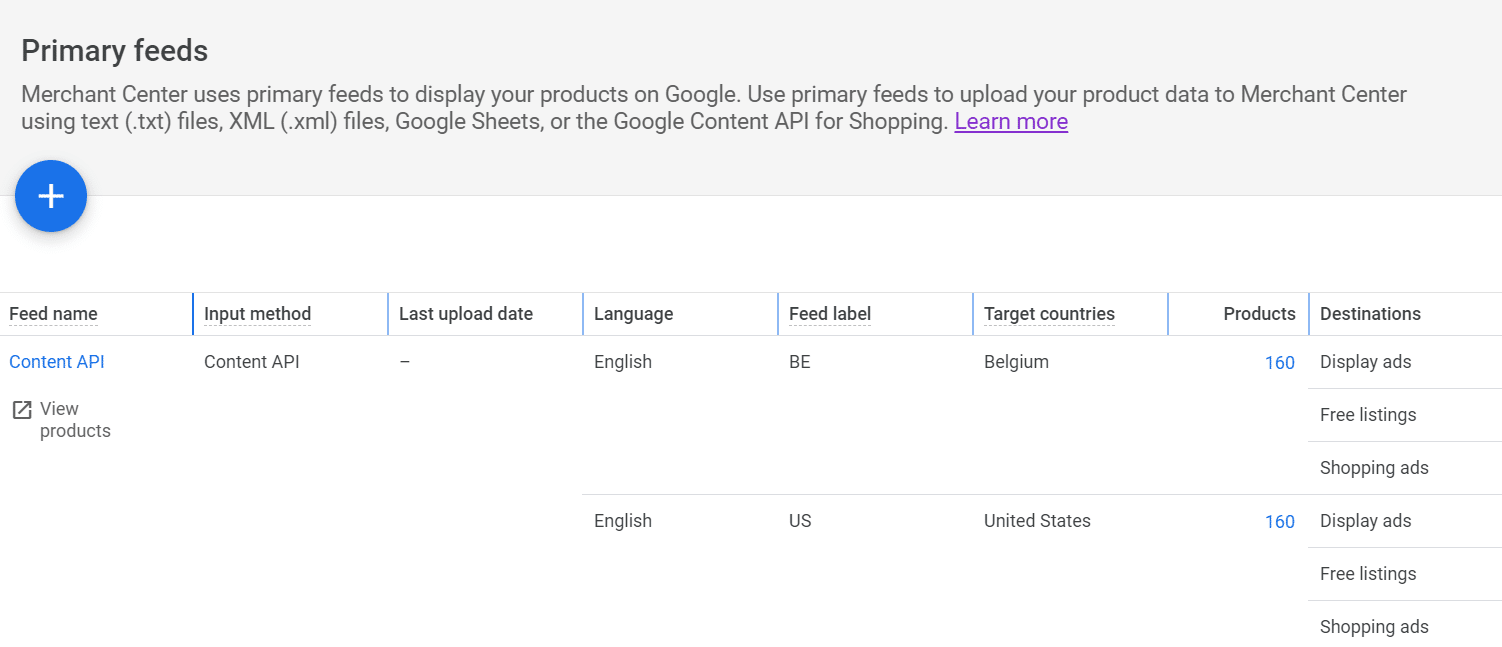Viewport: 1502px width, 647px height.
Task: Select Display ads destination for United States
Action: (x=1365, y=521)
